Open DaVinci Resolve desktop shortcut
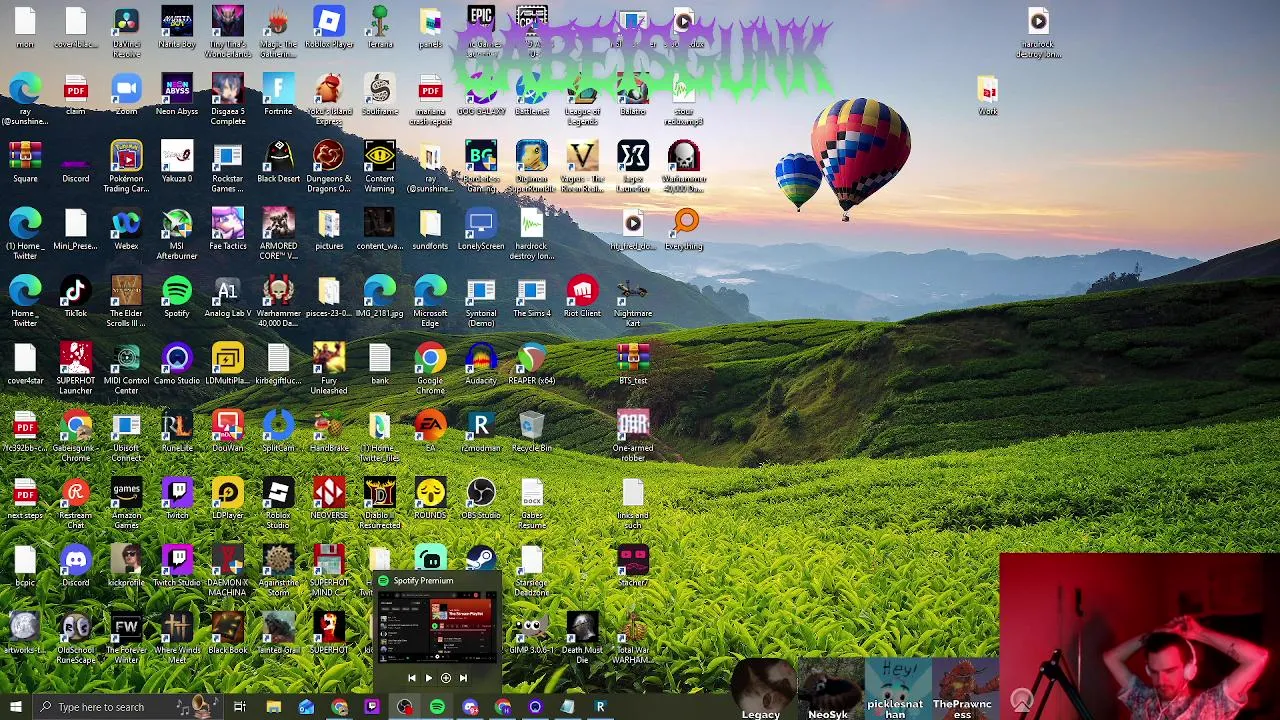This screenshot has height=720, width=1280. pos(126,32)
